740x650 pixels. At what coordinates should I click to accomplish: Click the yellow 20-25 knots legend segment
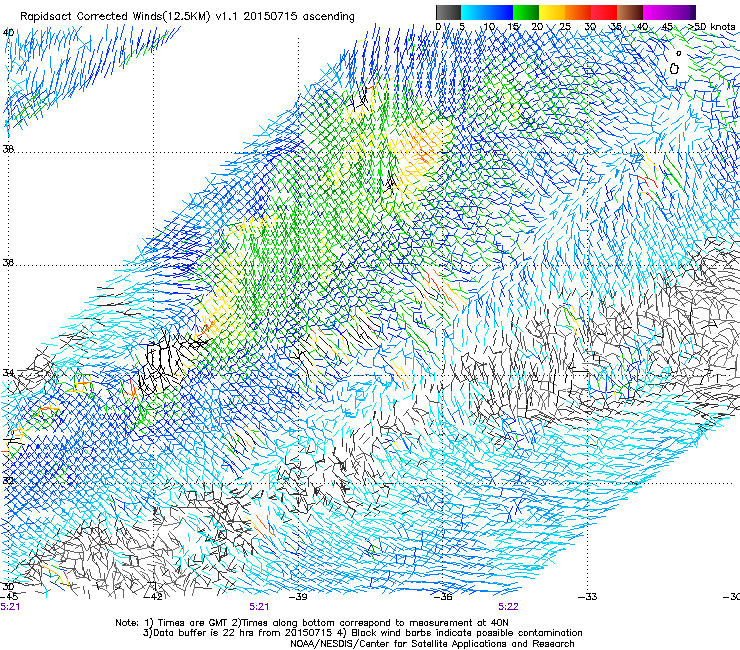click(552, 12)
